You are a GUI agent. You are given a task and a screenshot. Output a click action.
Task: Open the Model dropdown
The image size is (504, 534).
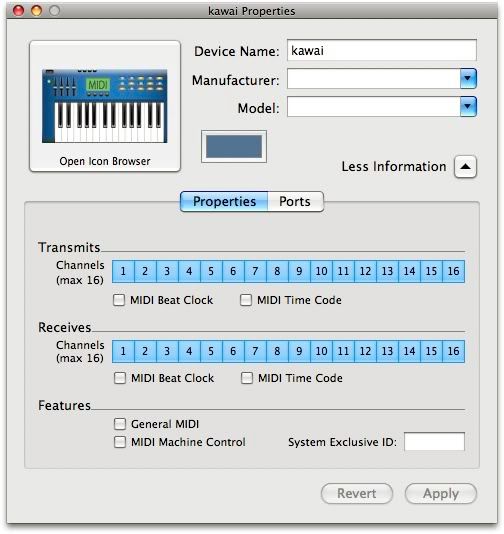[468, 107]
